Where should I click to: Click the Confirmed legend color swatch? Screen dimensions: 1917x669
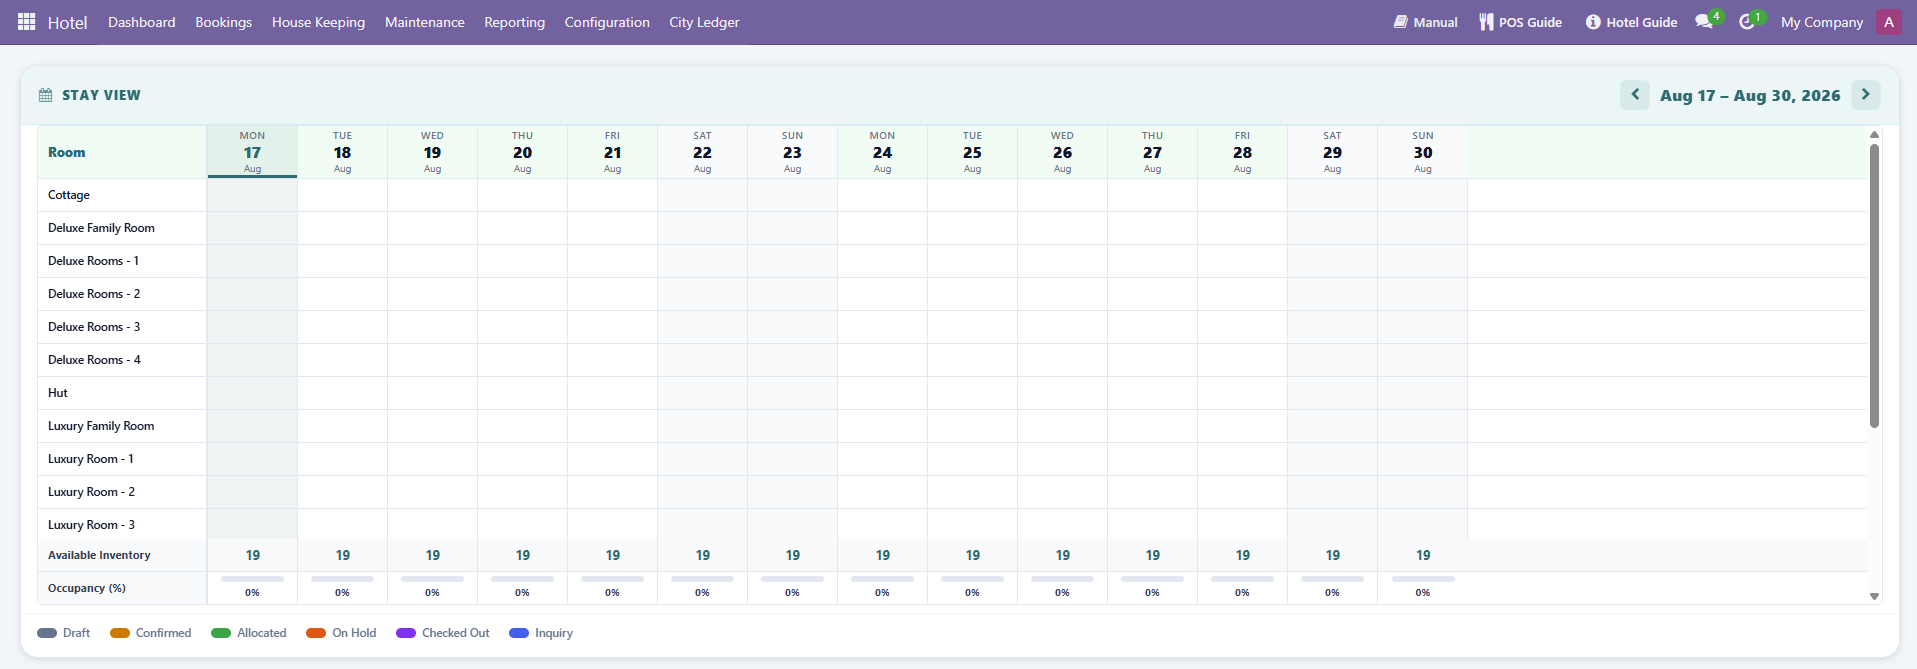tap(120, 633)
